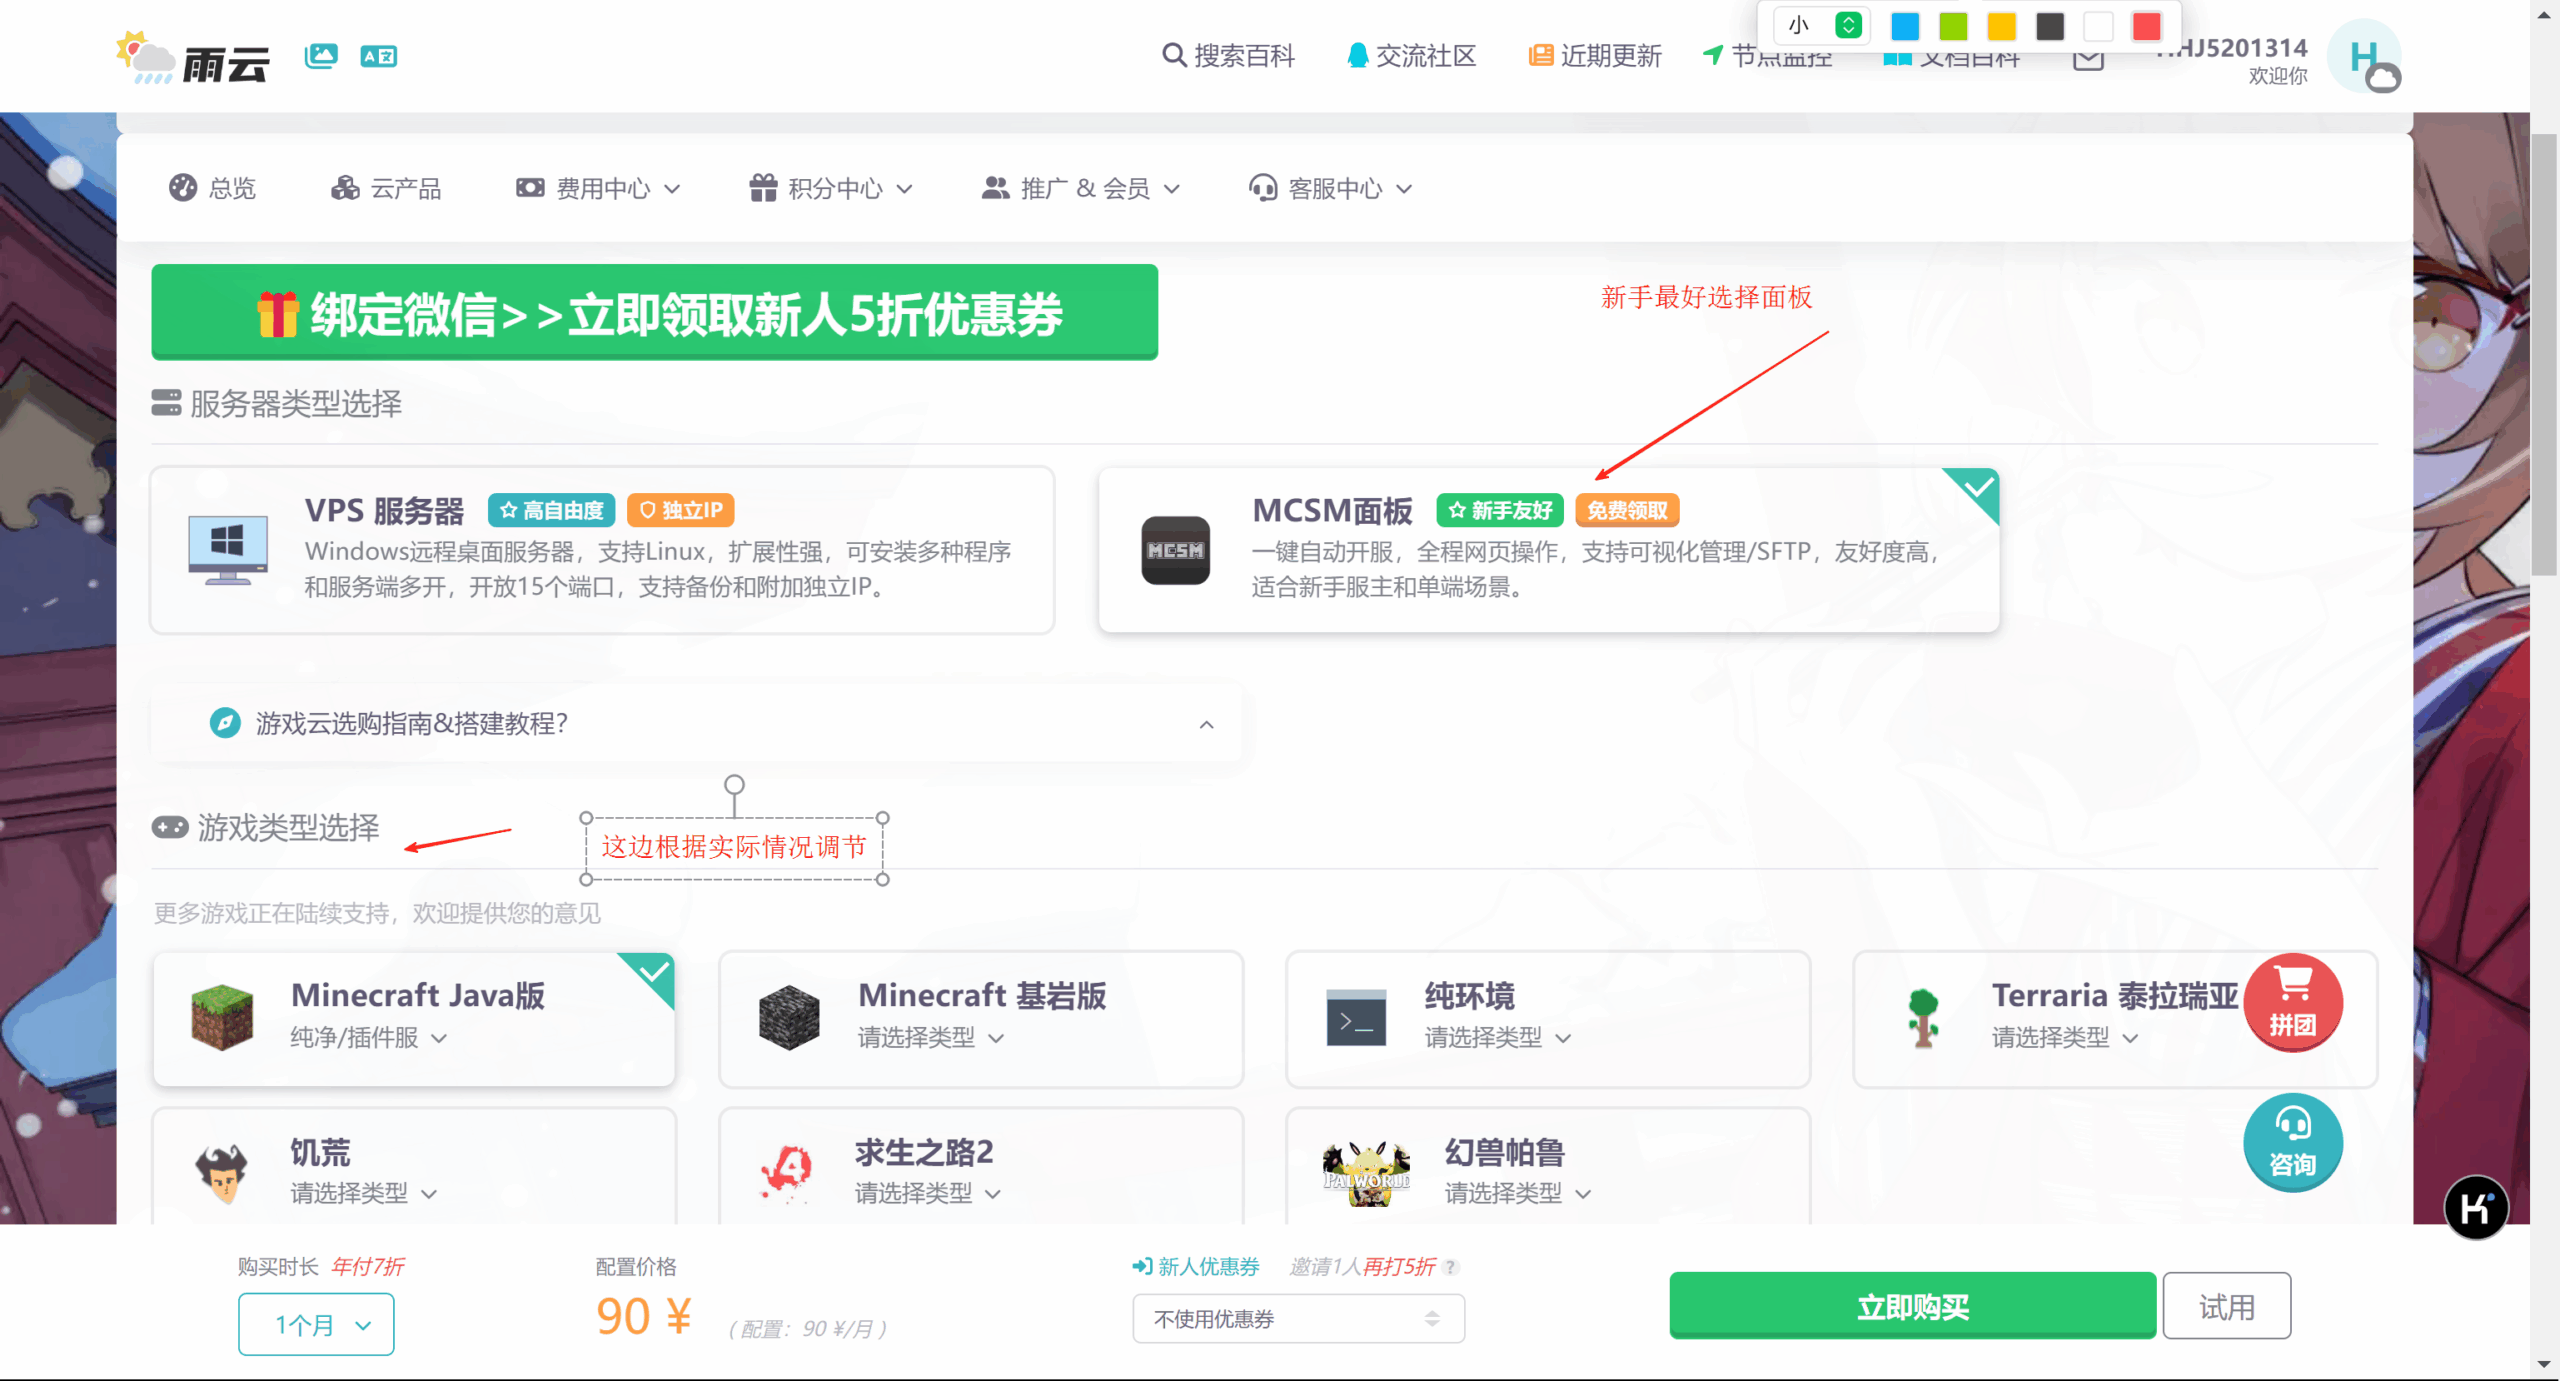
Task: Expand the 积分中心 menu
Action: (831, 188)
